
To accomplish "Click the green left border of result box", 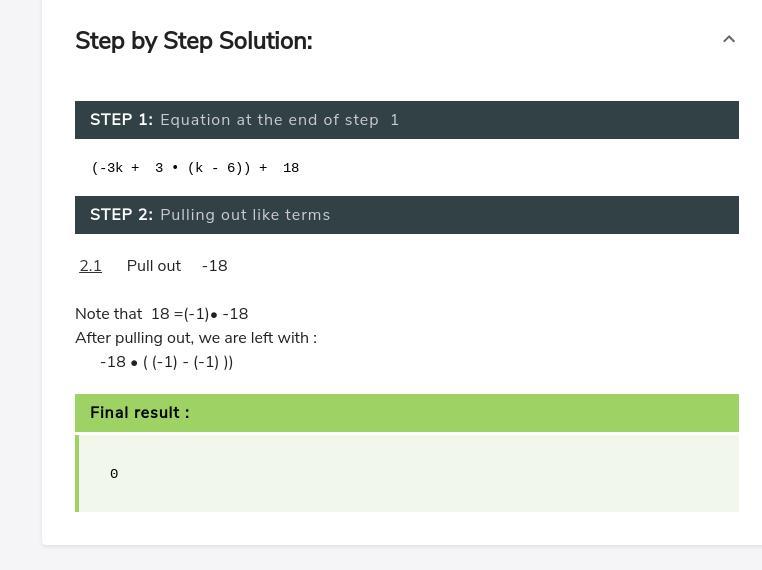I will [77, 474].
